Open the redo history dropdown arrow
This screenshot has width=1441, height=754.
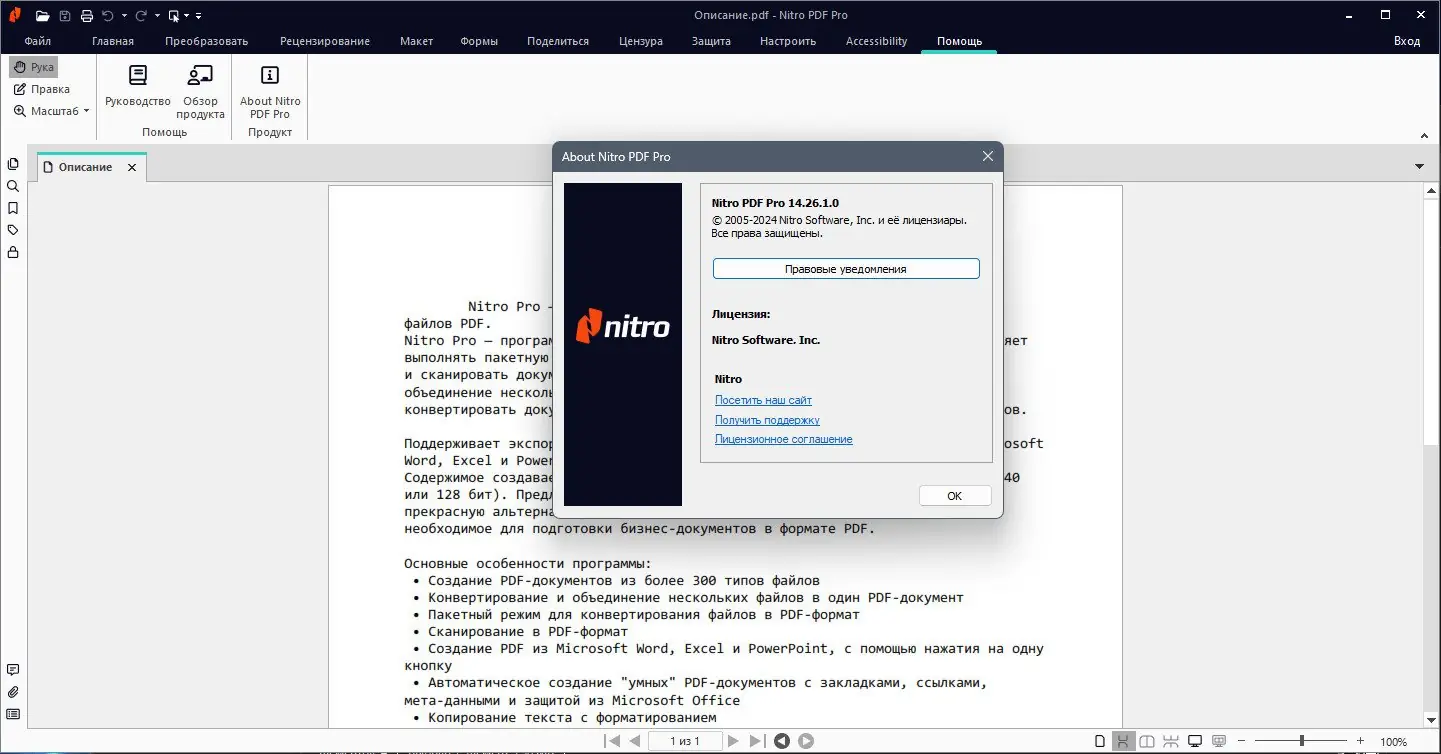pos(157,16)
